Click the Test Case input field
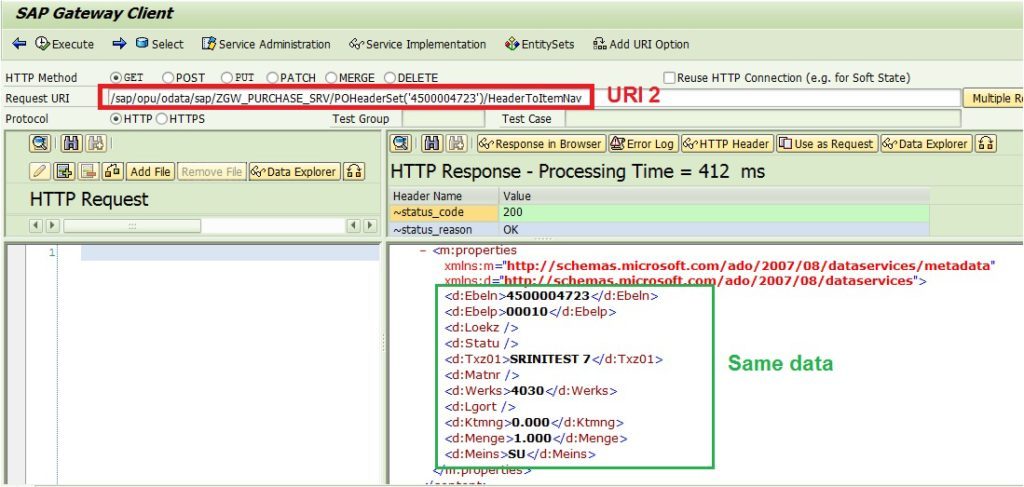This screenshot has height=487, width=1024. point(763,119)
